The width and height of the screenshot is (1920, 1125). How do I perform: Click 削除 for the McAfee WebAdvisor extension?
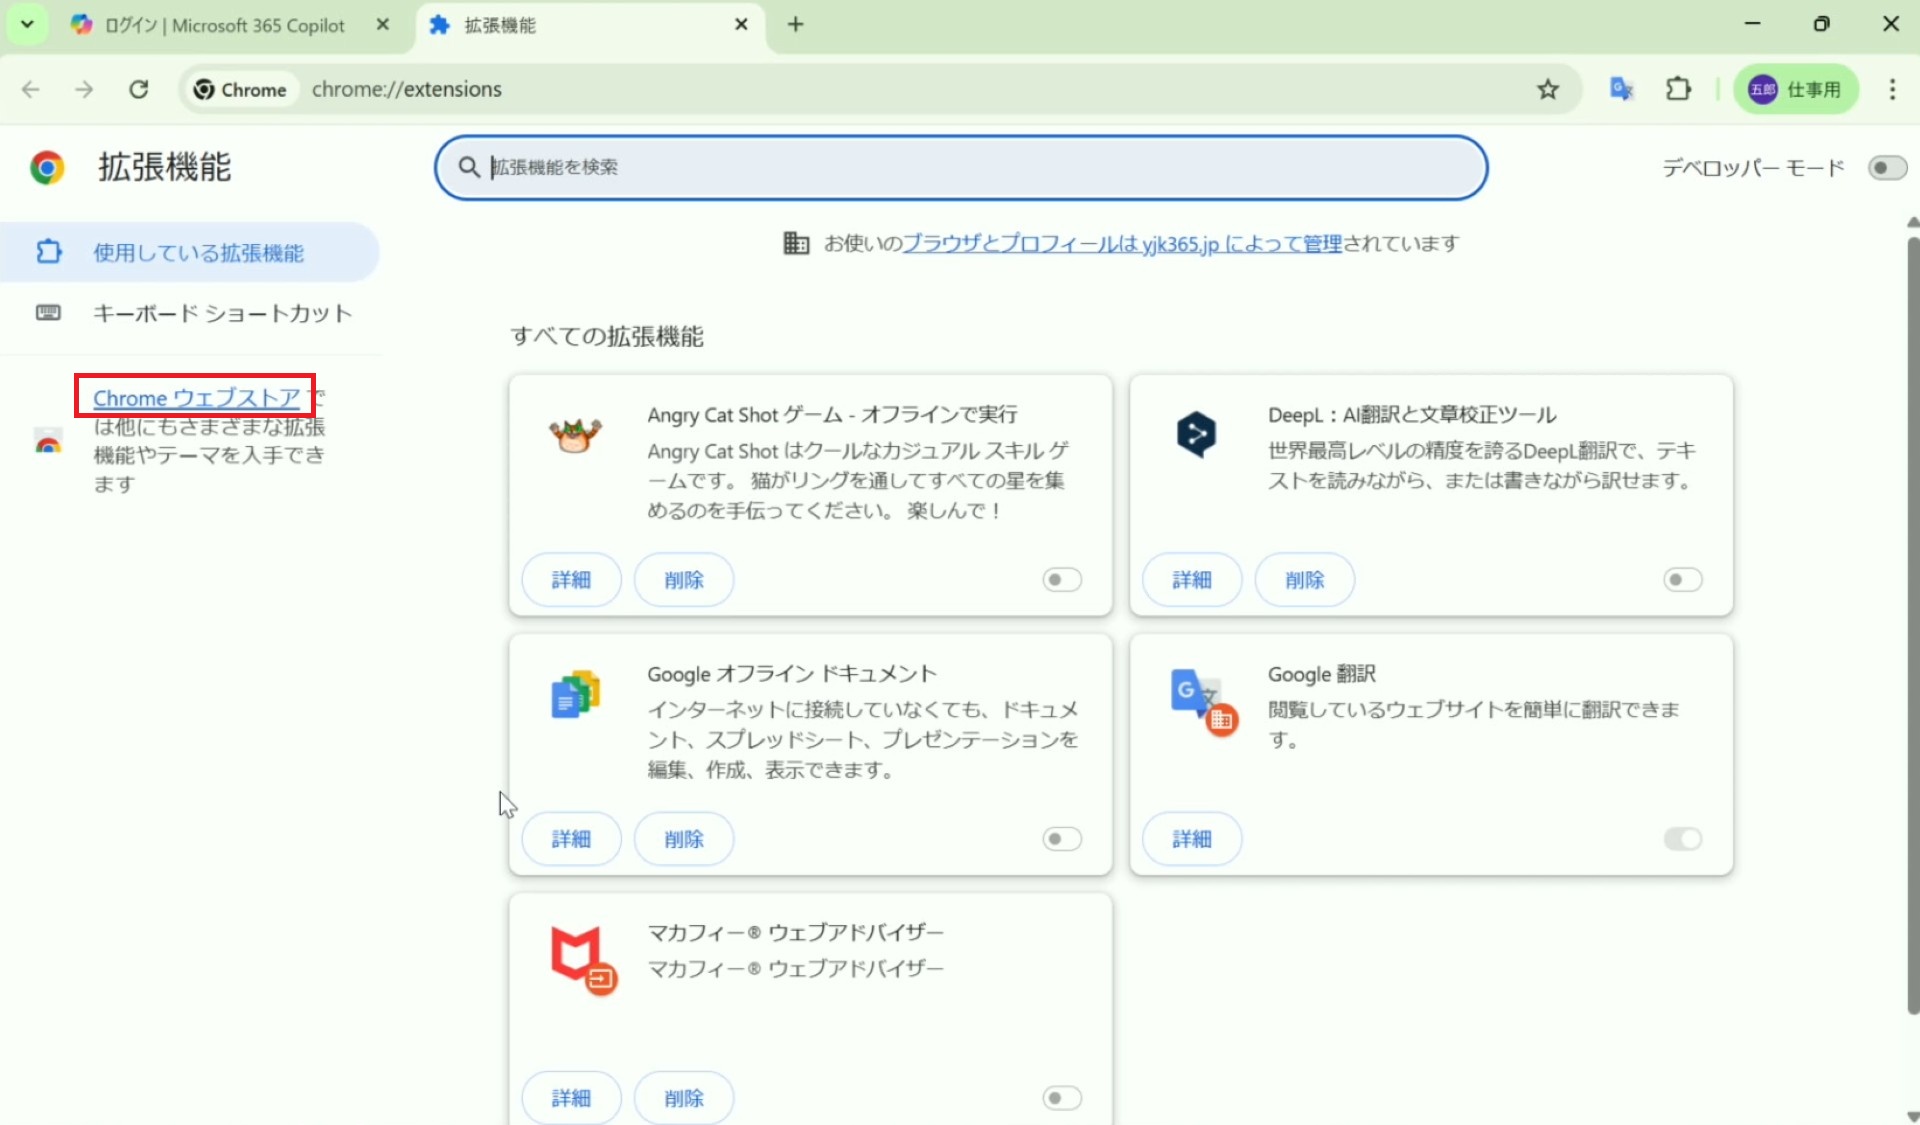tap(684, 1098)
